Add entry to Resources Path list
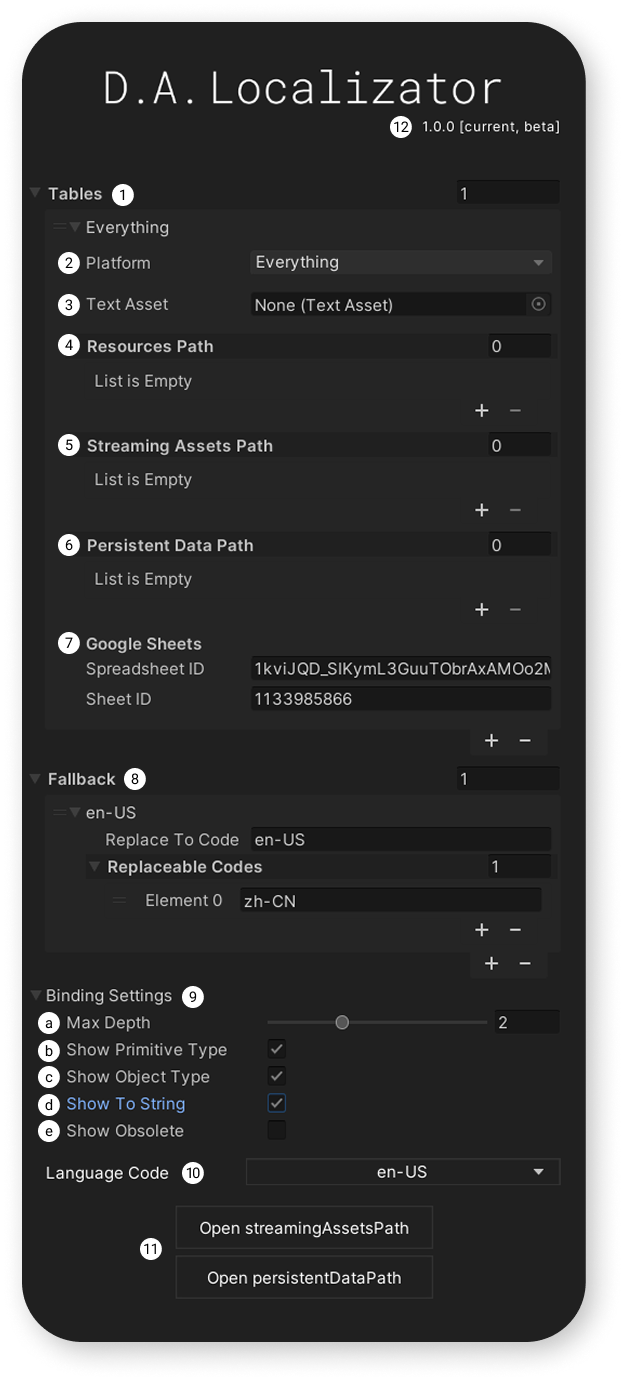 (x=481, y=411)
